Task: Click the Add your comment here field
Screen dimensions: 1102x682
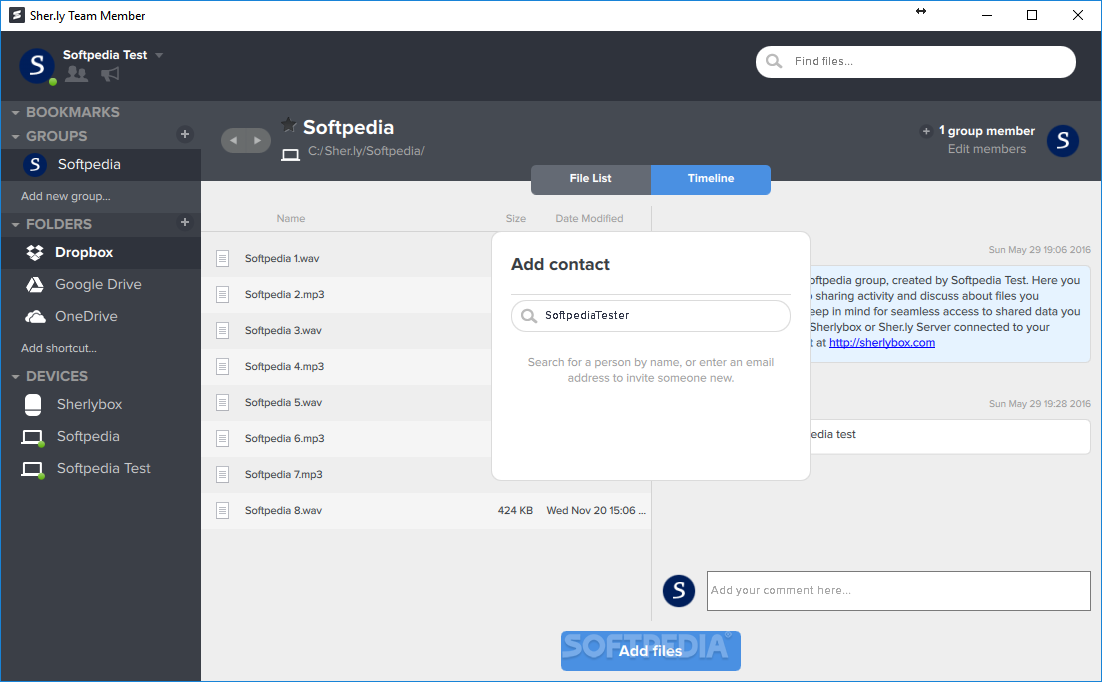Action: click(898, 591)
